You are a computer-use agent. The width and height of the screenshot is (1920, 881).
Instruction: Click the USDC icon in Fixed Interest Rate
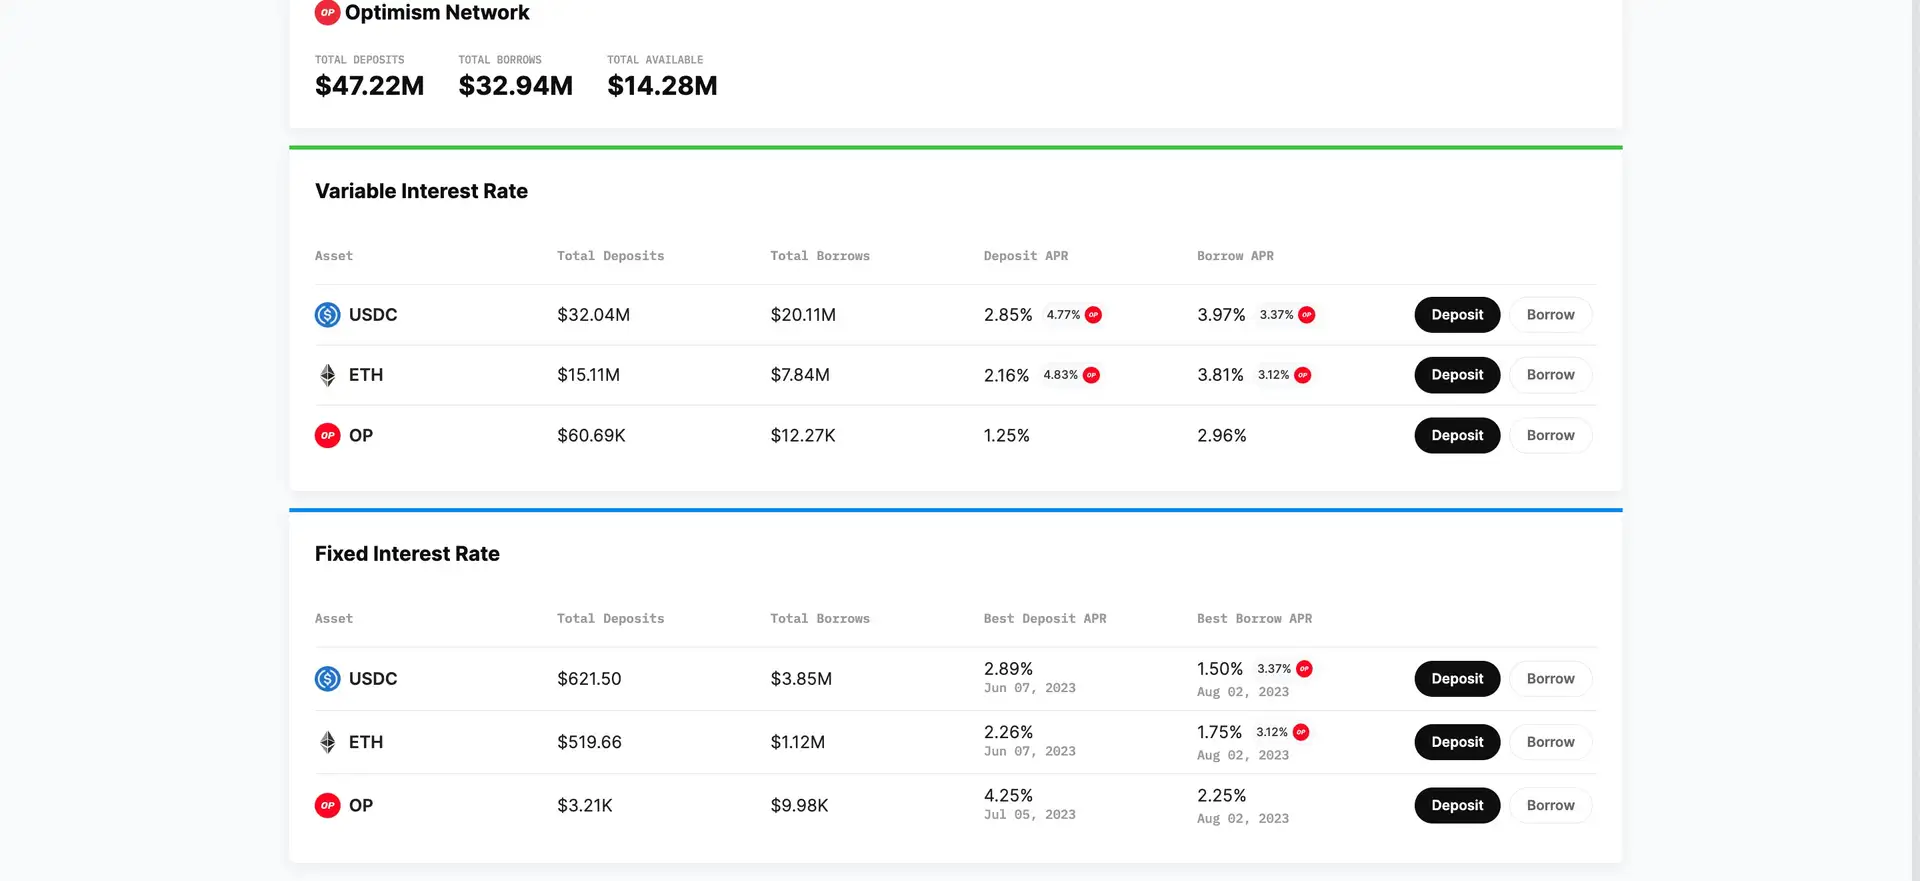[327, 679]
